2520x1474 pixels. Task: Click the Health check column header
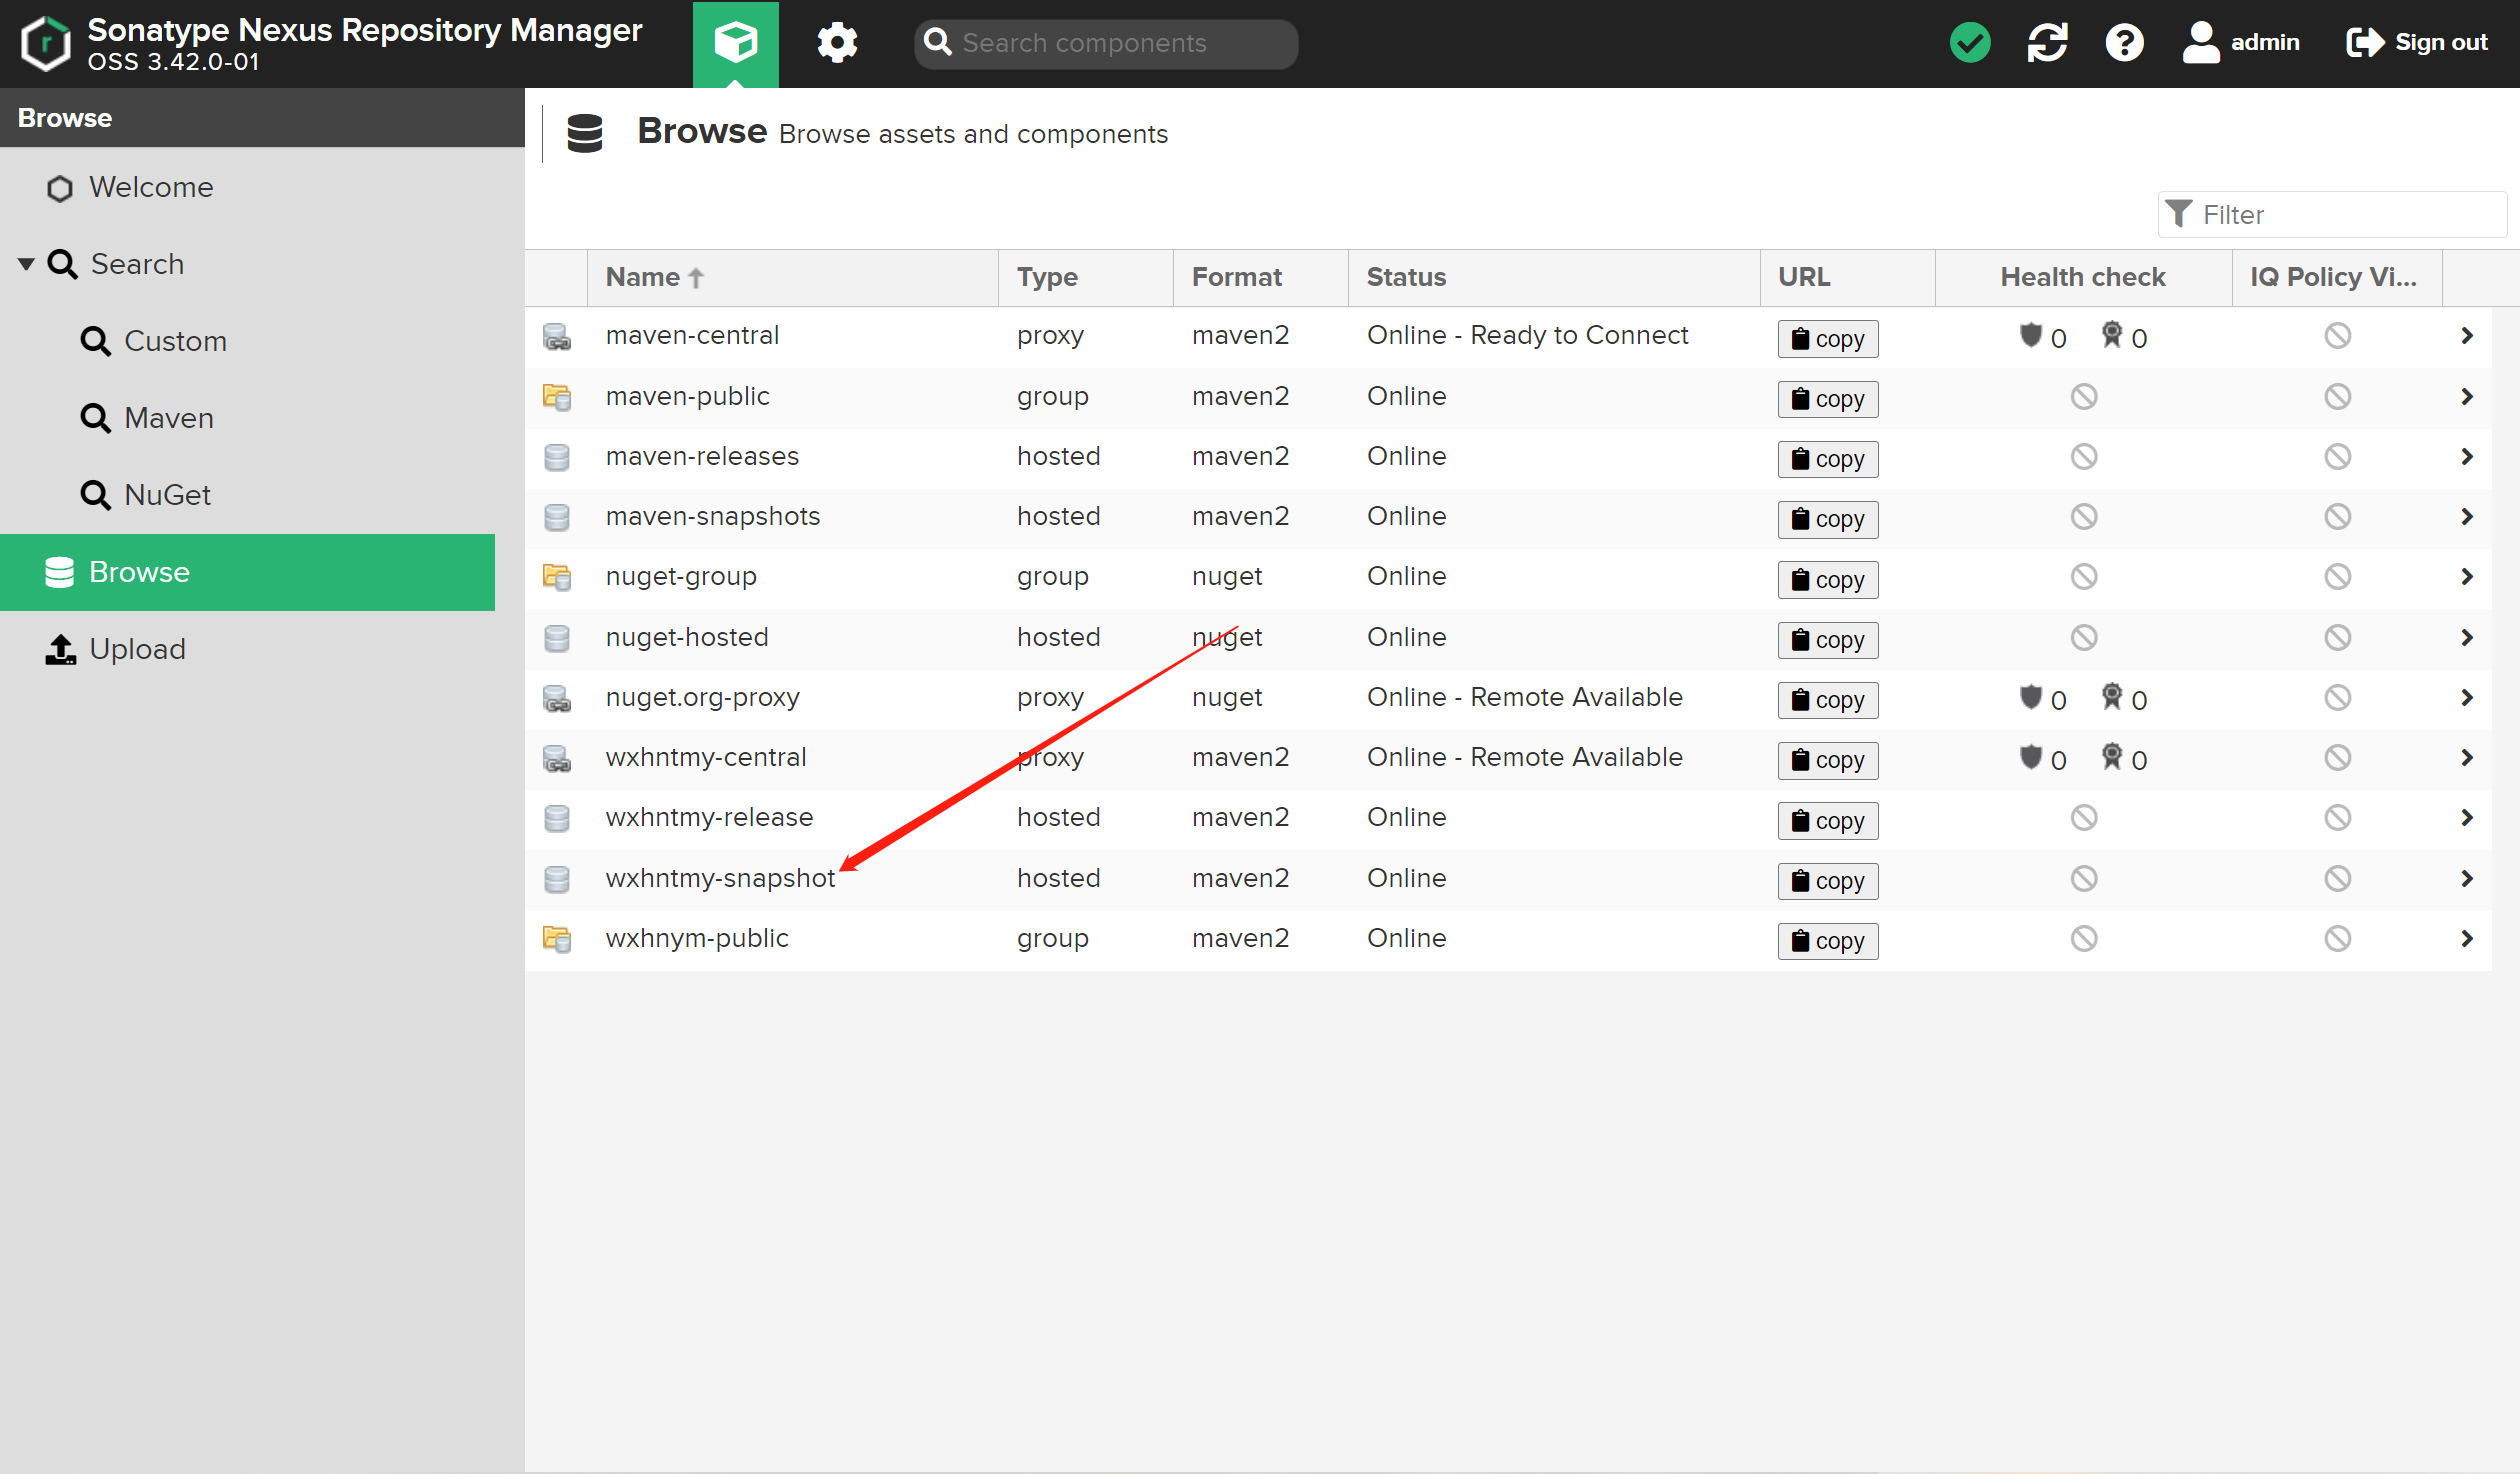2083,277
